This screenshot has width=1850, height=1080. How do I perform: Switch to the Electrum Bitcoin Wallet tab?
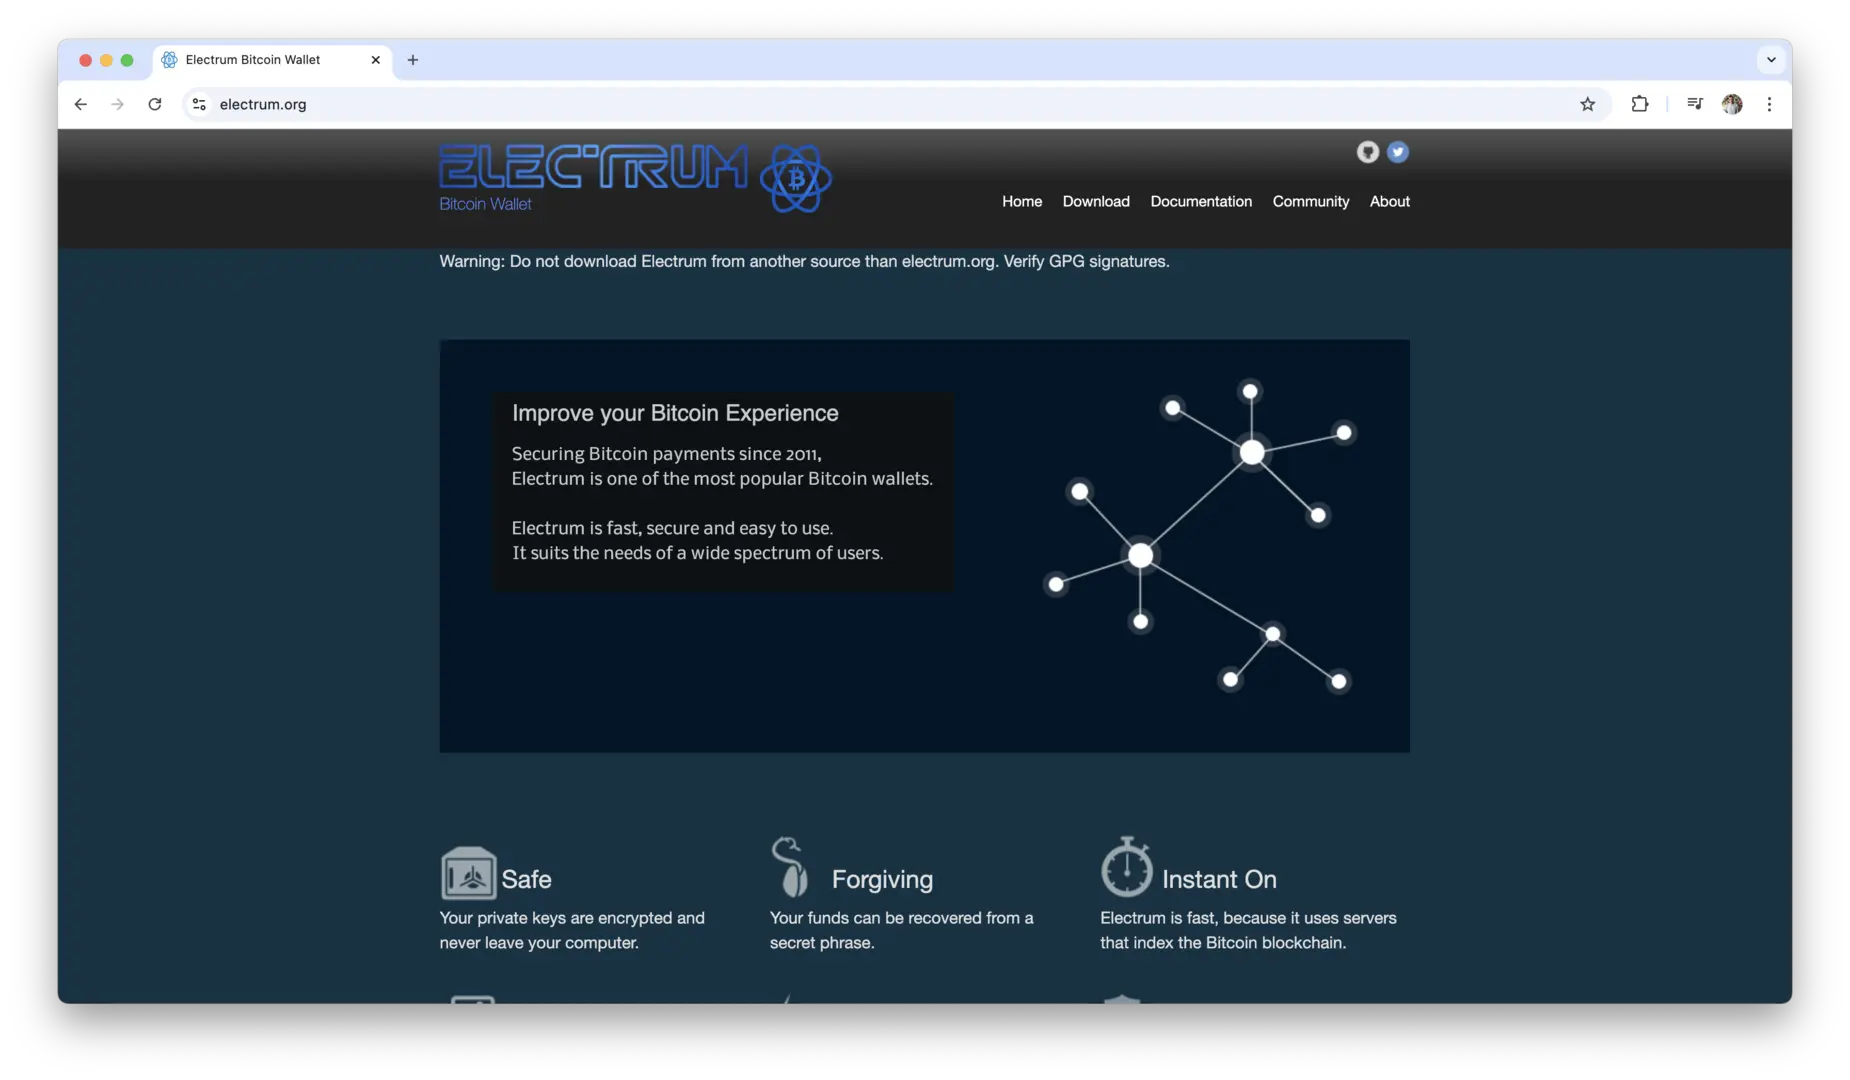point(255,60)
